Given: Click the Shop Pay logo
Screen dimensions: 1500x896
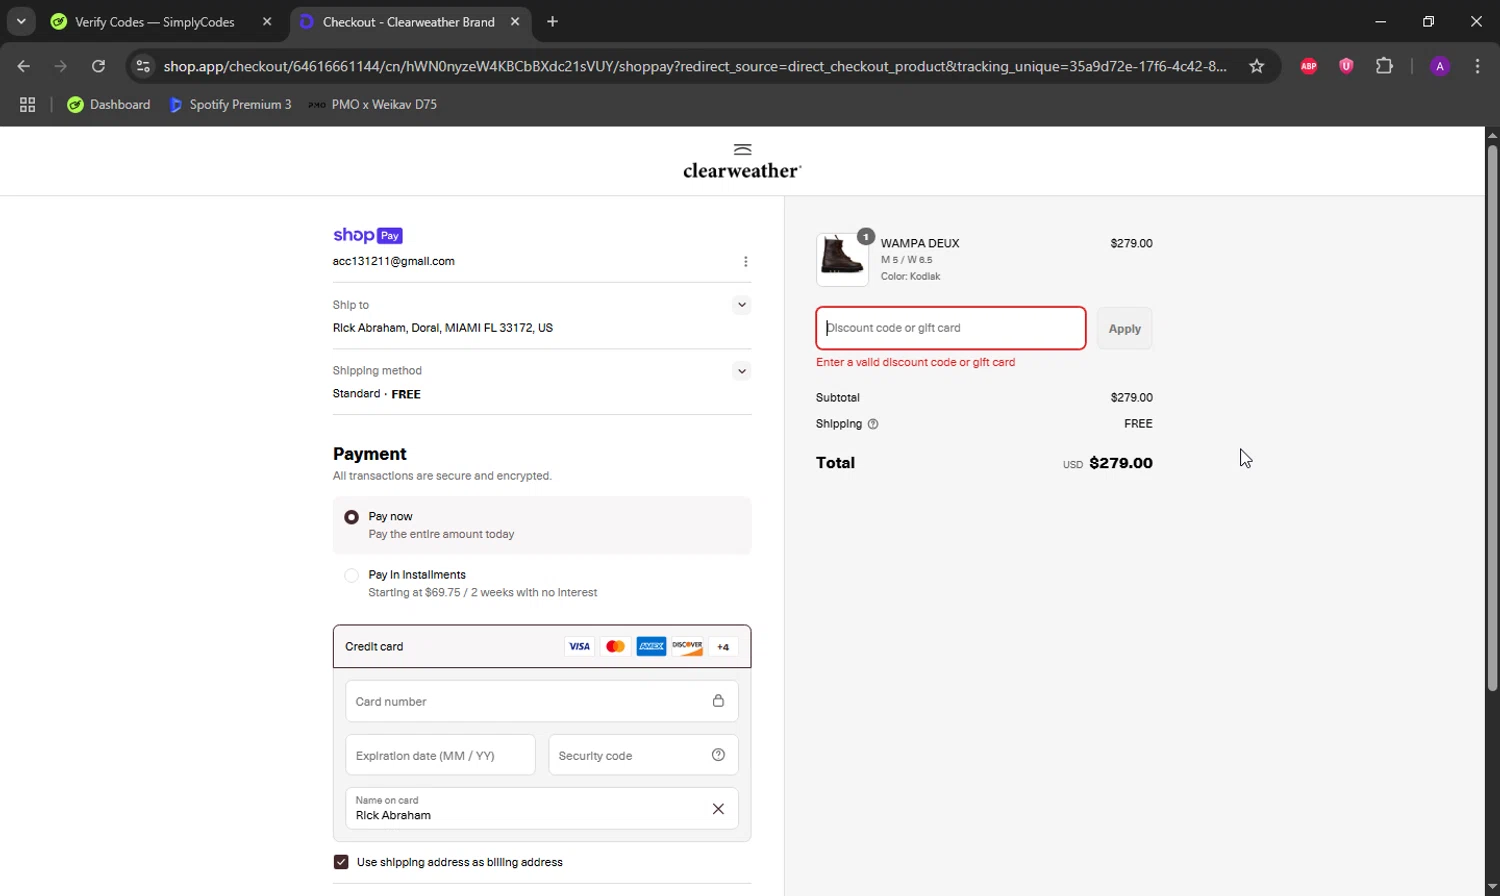Looking at the screenshot, I should coord(368,235).
